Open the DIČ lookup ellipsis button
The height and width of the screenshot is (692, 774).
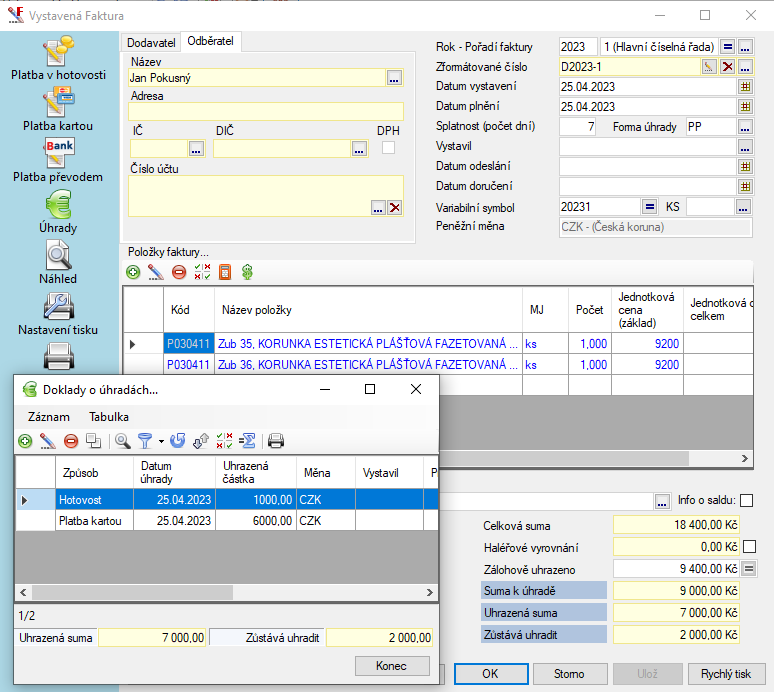(359, 149)
